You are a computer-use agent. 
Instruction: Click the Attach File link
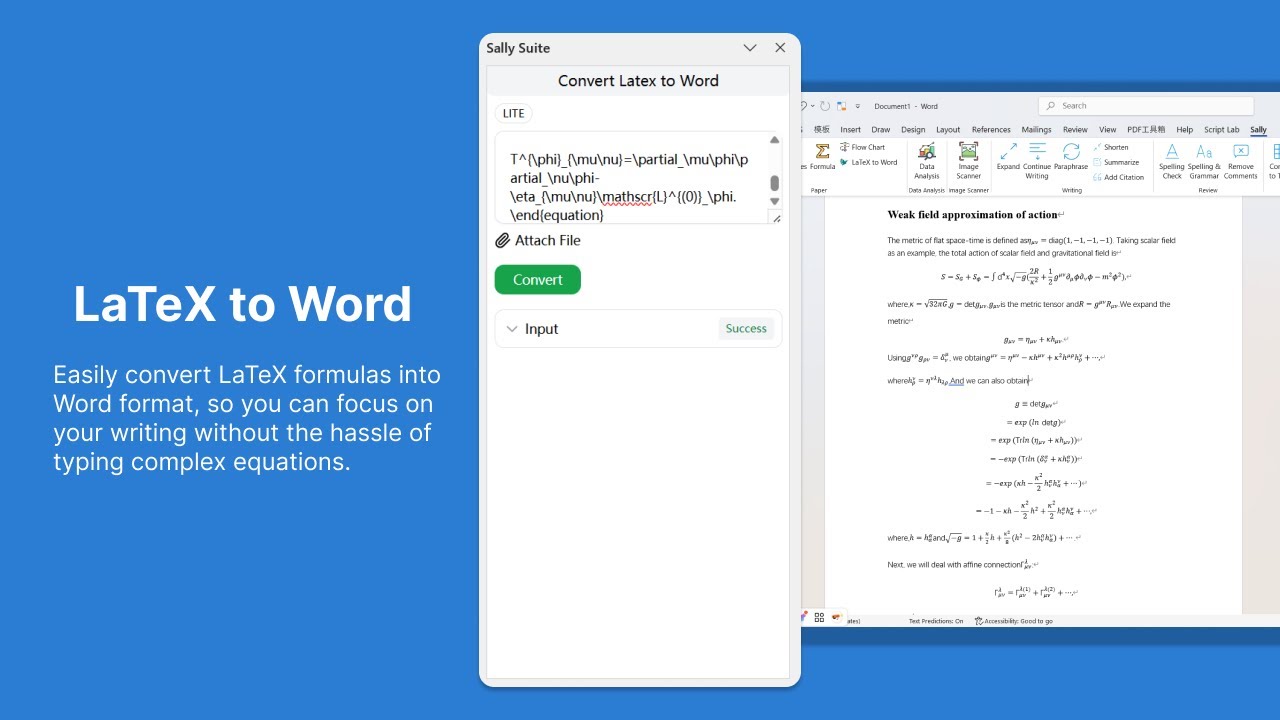coord(547,241)
